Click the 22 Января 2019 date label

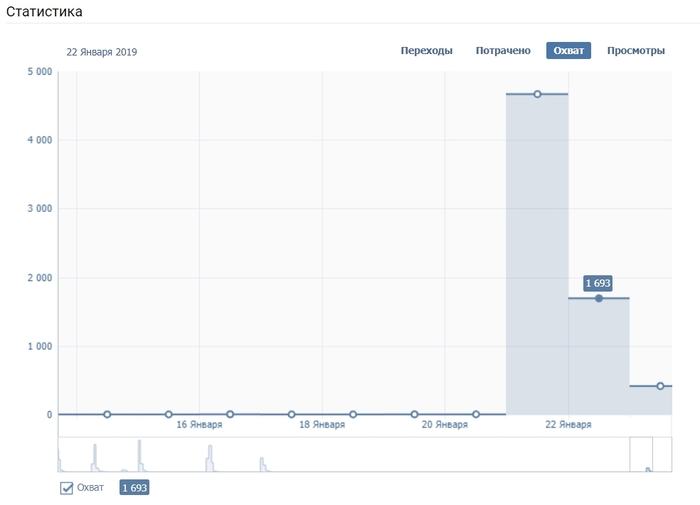102,52
